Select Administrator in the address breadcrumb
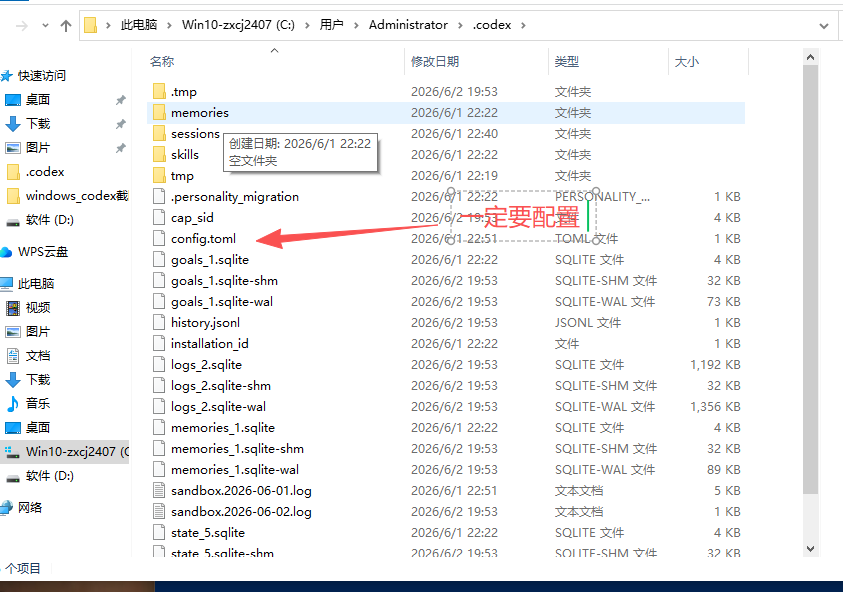The width and height of the screenshot is (843, 592). click(x=408, y=25)
